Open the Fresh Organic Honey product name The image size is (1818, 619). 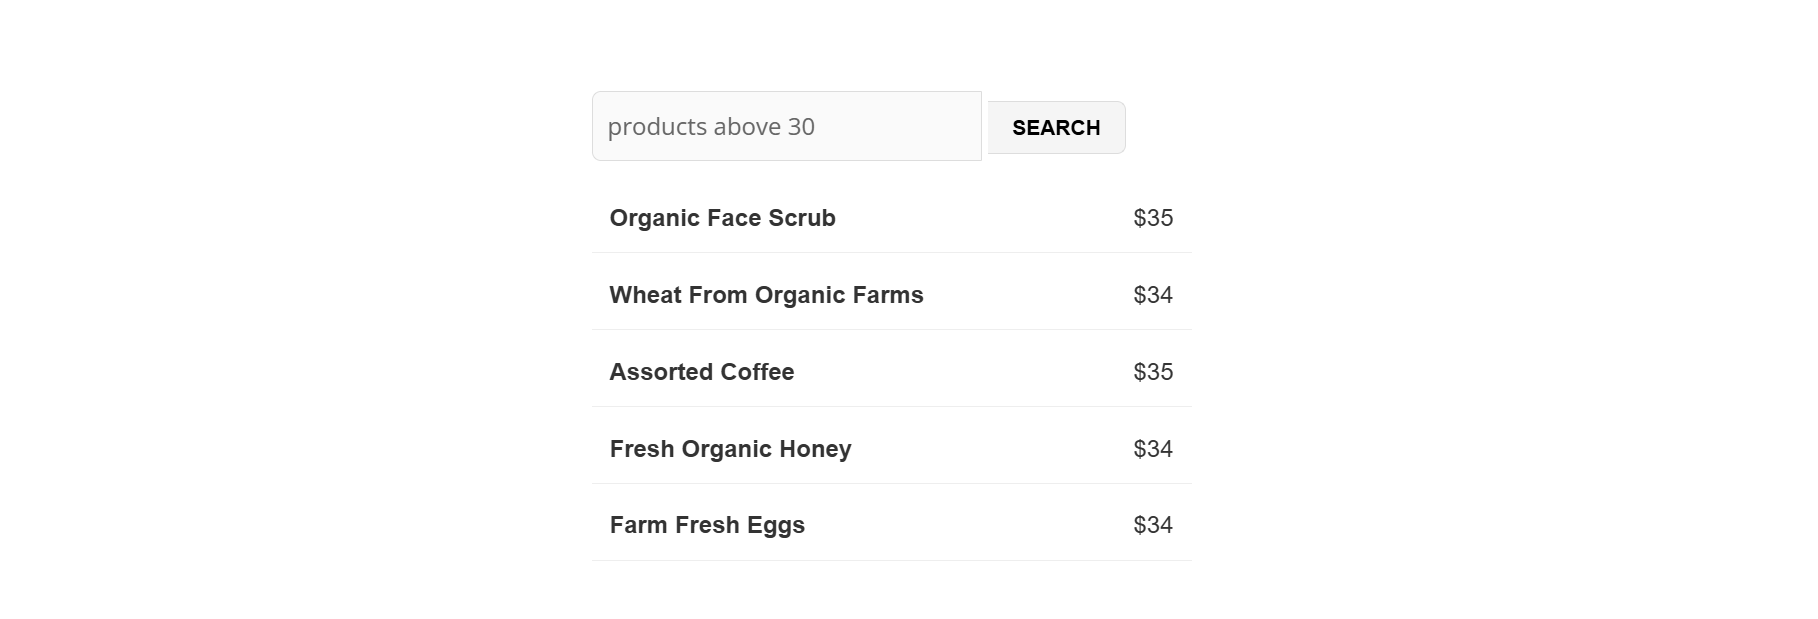point(730,449)
